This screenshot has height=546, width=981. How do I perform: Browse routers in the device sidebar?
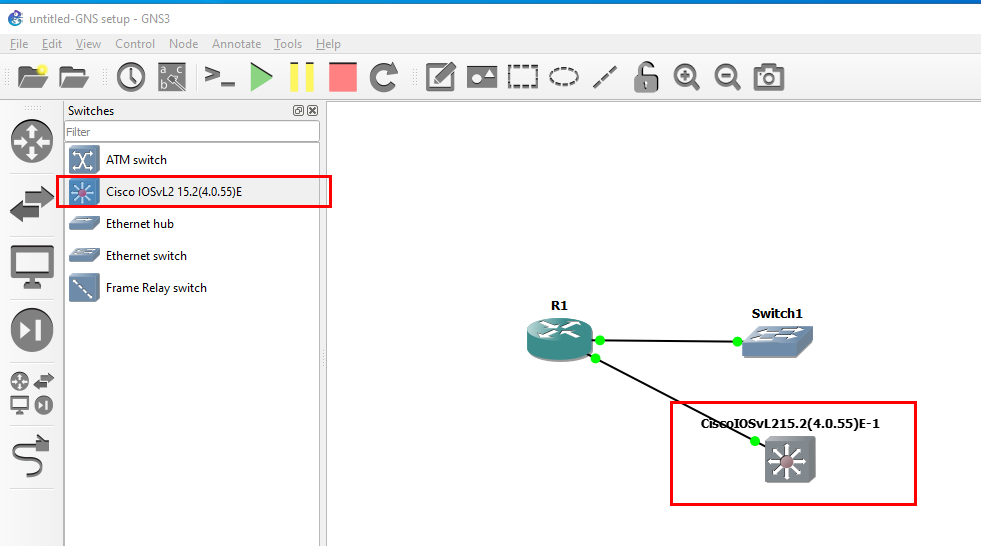(x=32, y=141)
